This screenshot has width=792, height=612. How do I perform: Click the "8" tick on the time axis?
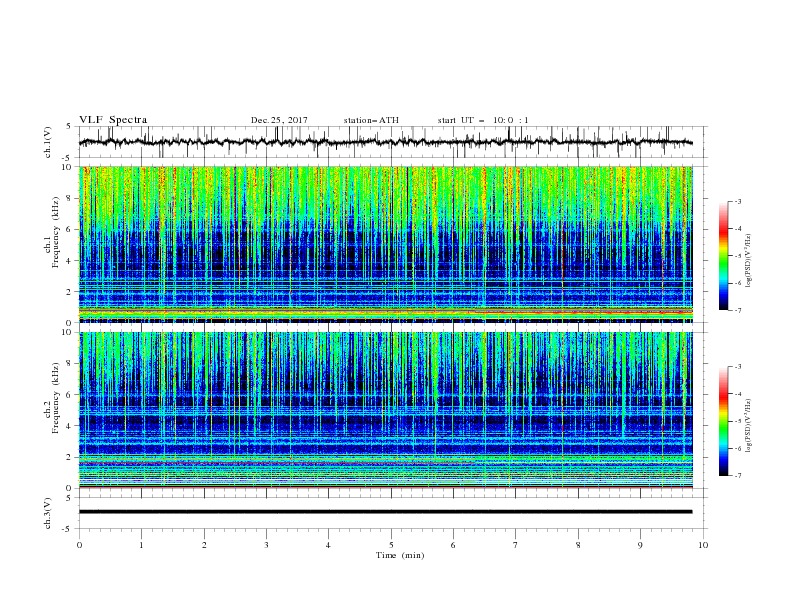[578, 545]
